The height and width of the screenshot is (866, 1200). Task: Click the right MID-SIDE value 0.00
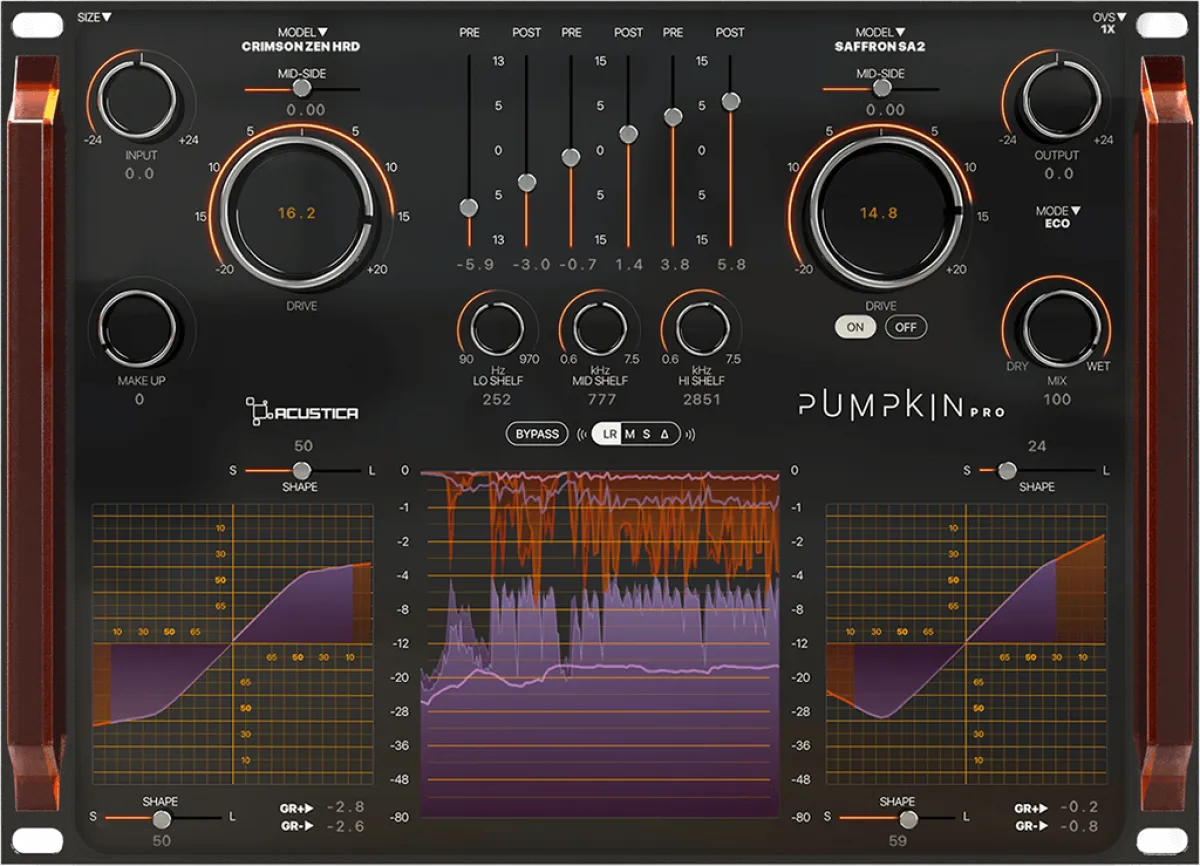coord(886,111)
